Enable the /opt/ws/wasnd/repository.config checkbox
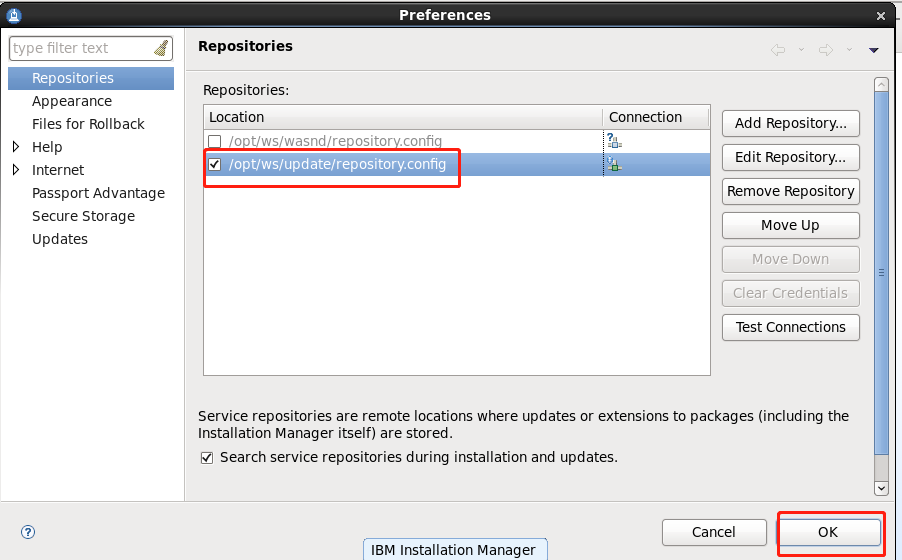This screenshot has width=902, height=560. click(215, 141)
